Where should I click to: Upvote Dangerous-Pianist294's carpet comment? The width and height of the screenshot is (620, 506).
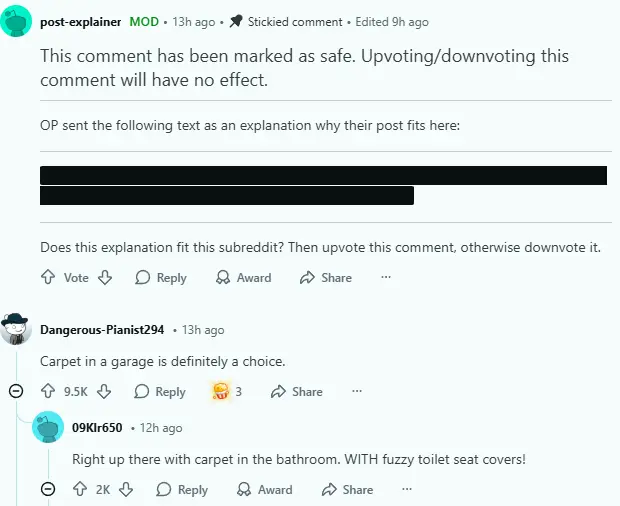click(x=48, y=392)
